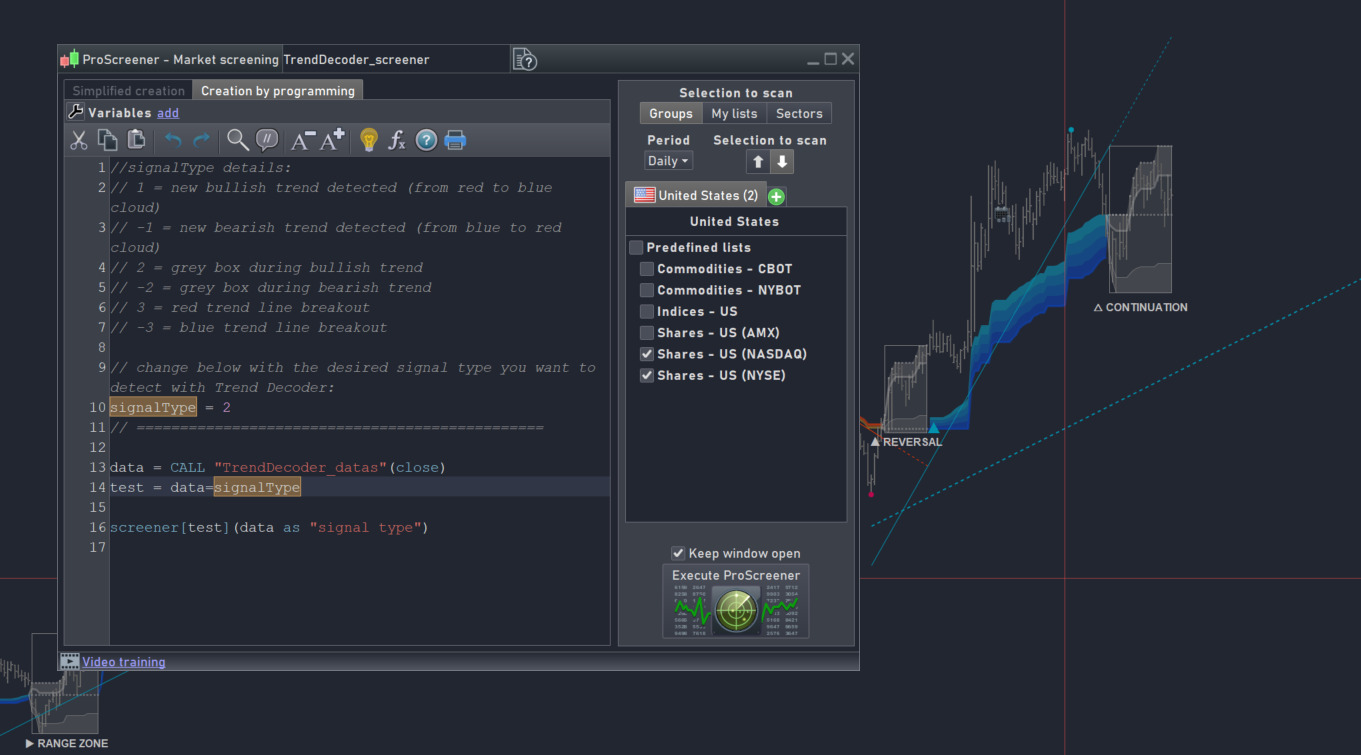Enable Commodities - CBOT checkbox
The width and height of the screenshot is (1361, 755).
(647, 269)
